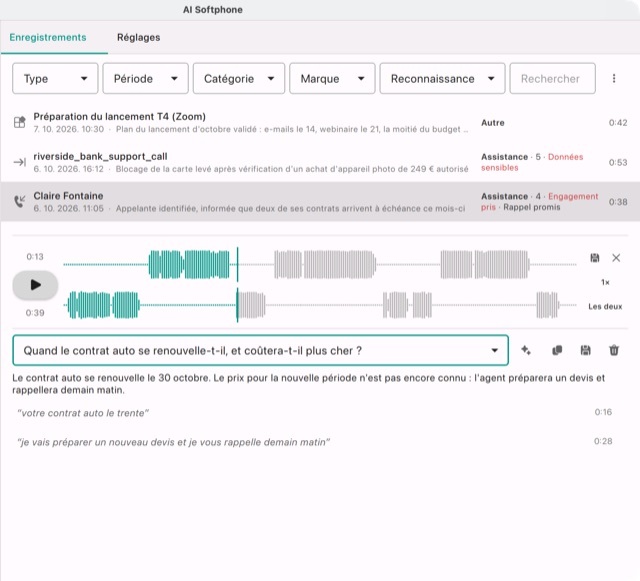Click the Engagement pris tag
The image size is (640, 581).
(x=539, y=202)
